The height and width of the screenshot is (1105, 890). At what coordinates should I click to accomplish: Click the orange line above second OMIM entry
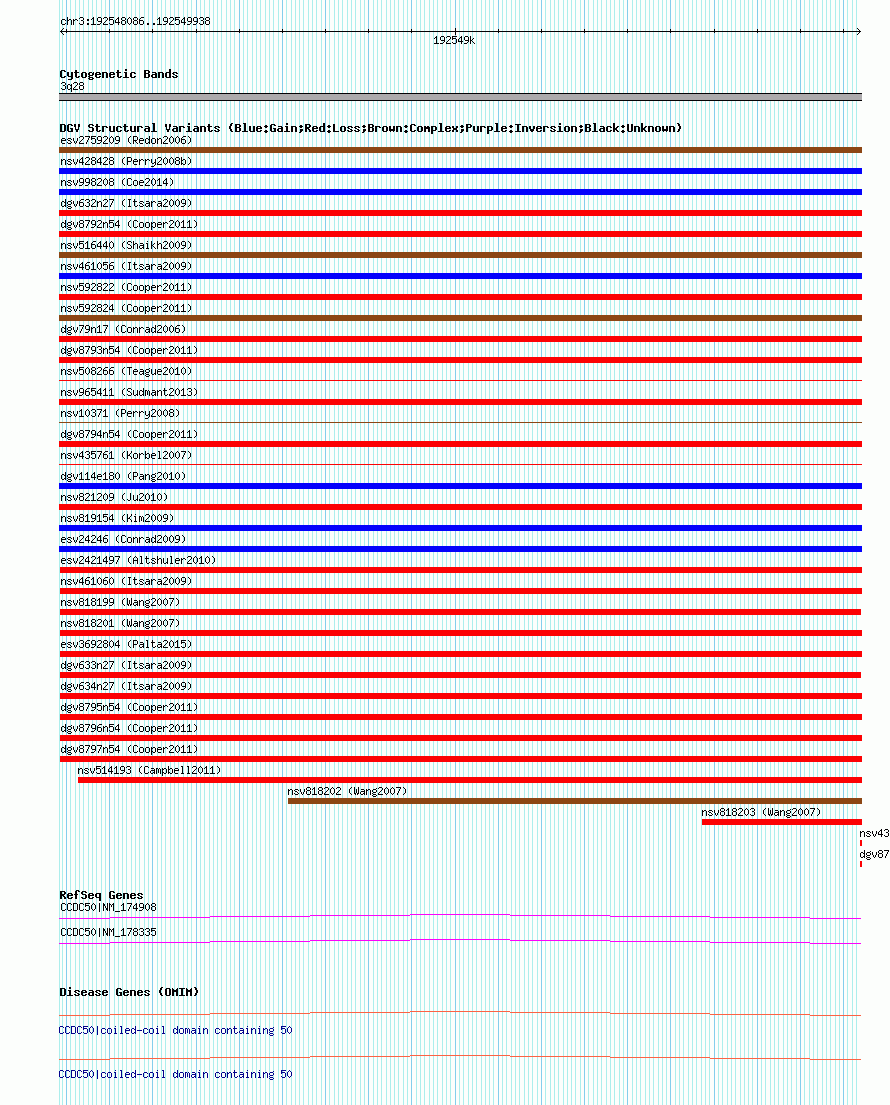pos(461,1058)
